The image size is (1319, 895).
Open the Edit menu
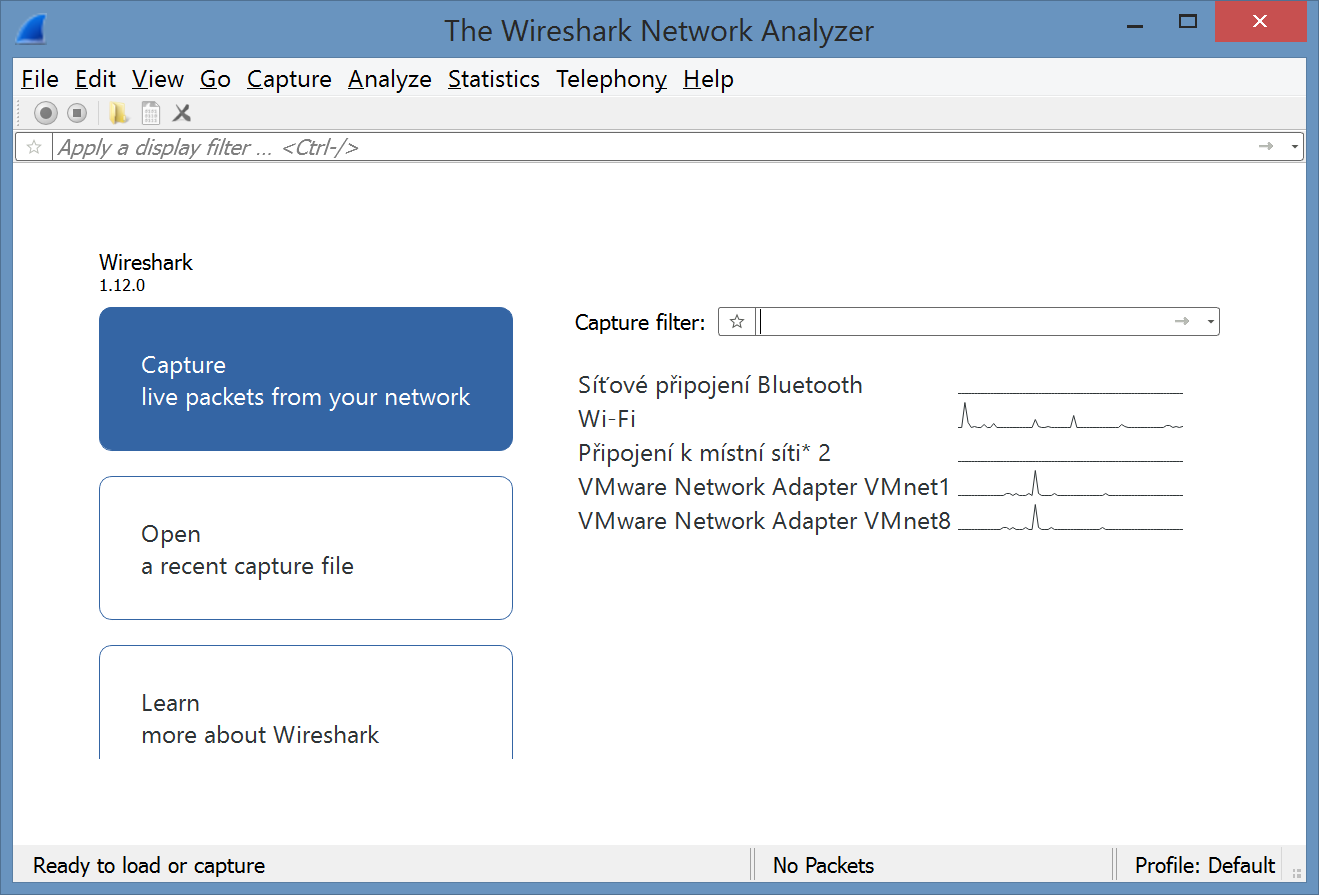pos(96,79)
